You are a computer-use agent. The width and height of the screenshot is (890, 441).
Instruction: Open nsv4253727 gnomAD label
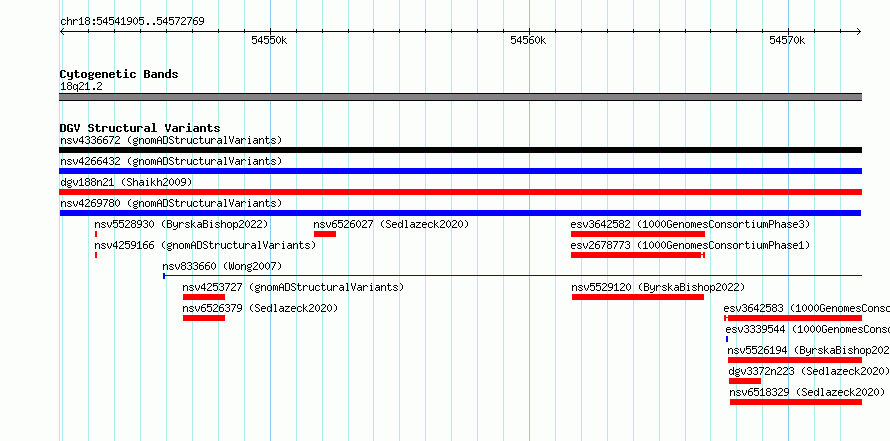click(293, 287)
